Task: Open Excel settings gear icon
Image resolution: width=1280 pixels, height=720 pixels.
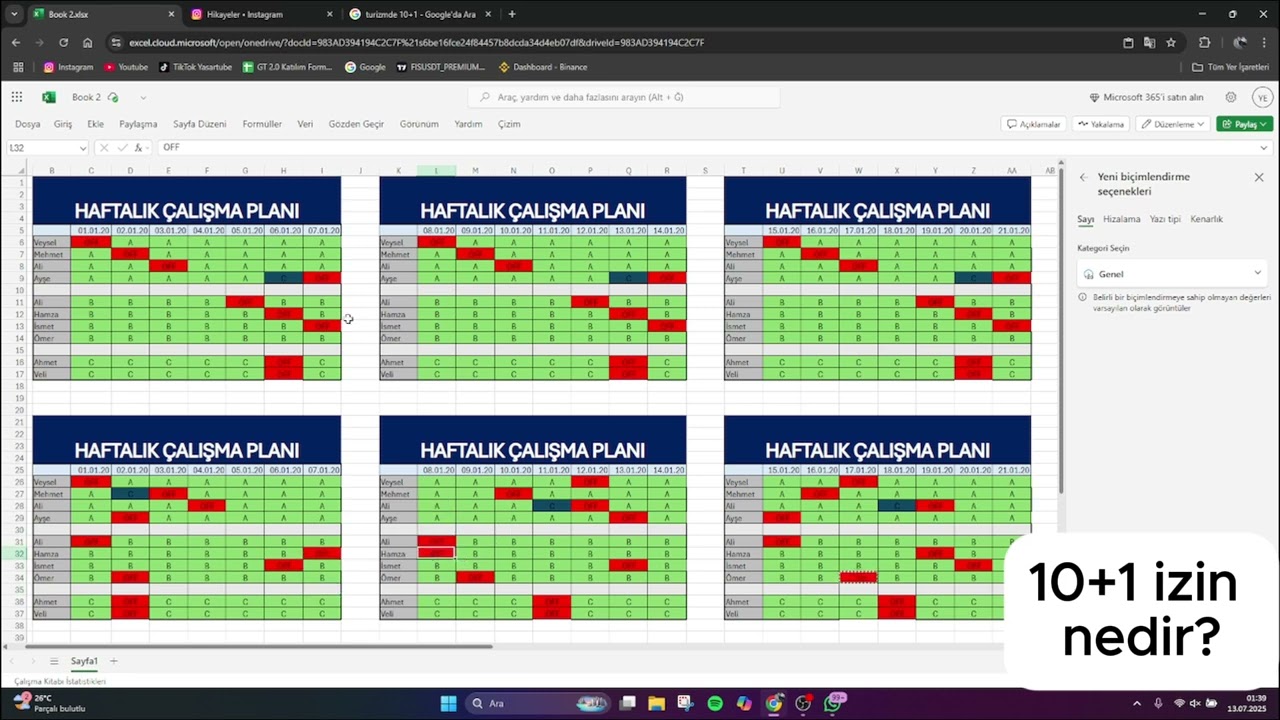Action: coord(1231,97)
